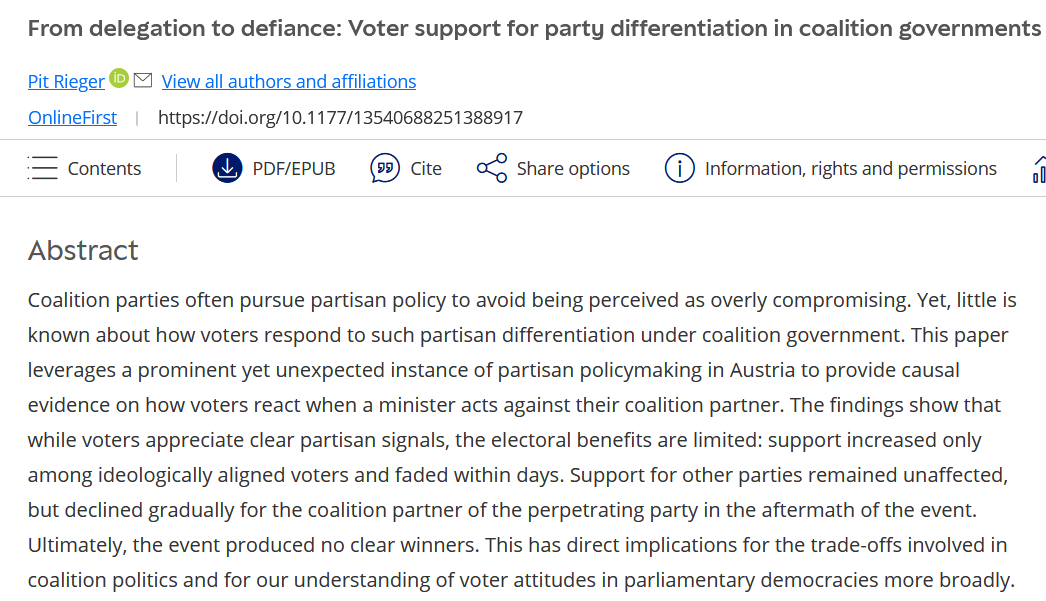The width and height of the screenshot is (1046, 601).
Task: Open the Contents list icon
Action: click(x=43, y=168)
